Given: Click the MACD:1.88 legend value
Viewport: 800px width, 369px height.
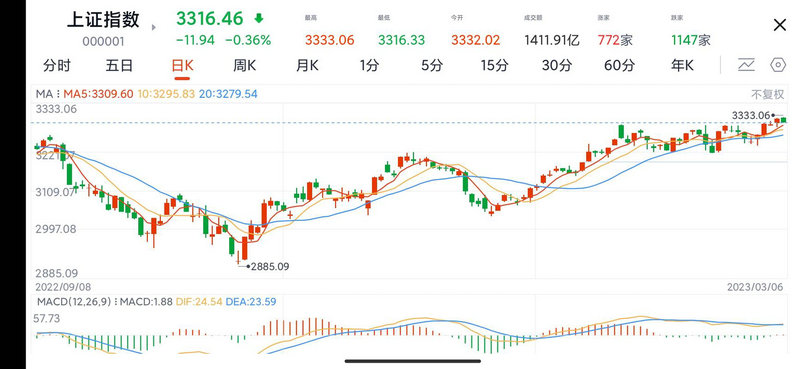Looking at the screenshot, I should [145, 302].
